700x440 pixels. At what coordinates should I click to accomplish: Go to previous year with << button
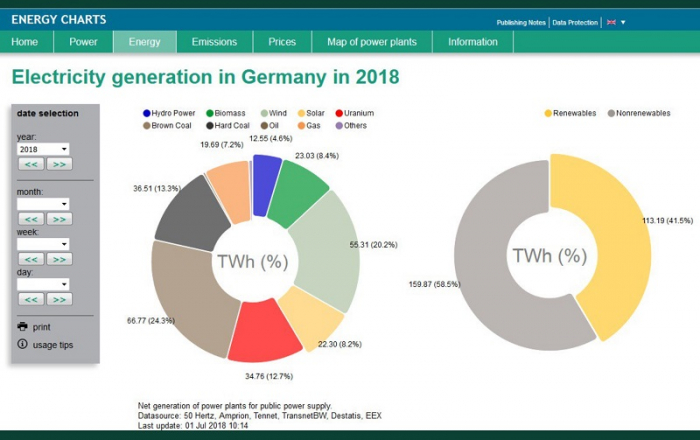31,164
